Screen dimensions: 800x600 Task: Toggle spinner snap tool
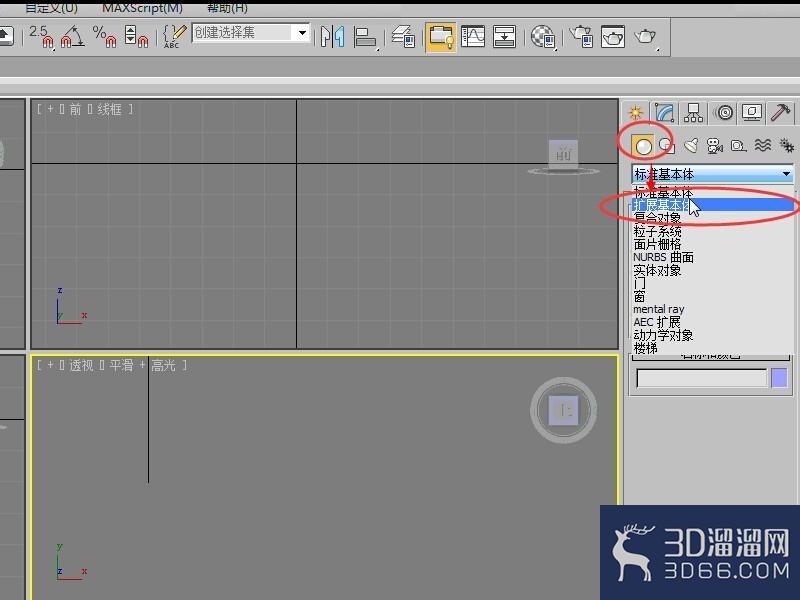pyautogui.click(x=136, y=36)
